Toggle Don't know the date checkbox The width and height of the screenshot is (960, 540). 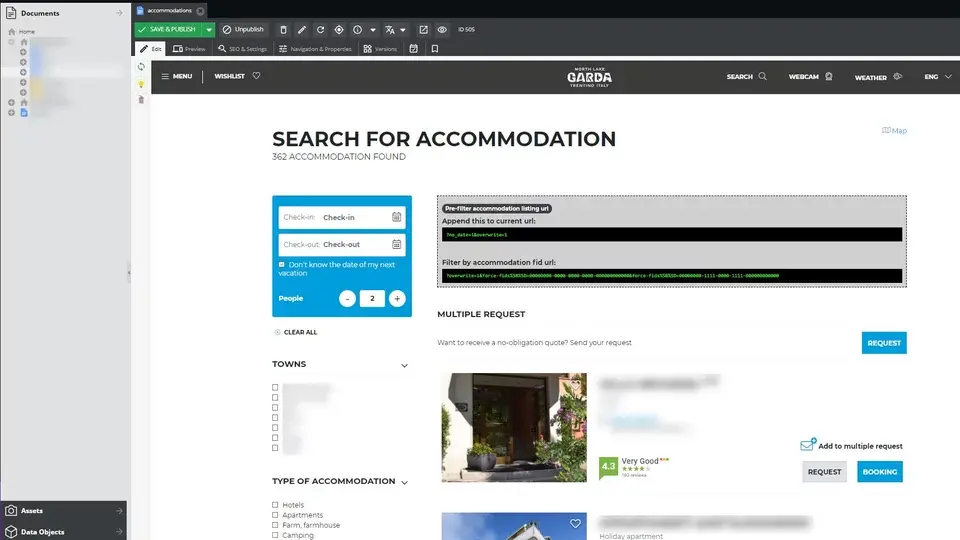coord(282,264)
